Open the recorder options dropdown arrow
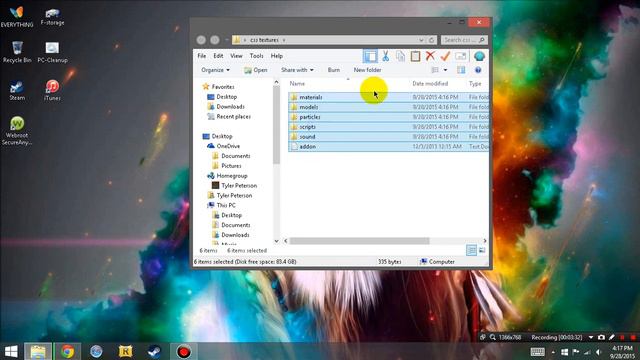Screen dimensions: 640x360 coord(591,338)
